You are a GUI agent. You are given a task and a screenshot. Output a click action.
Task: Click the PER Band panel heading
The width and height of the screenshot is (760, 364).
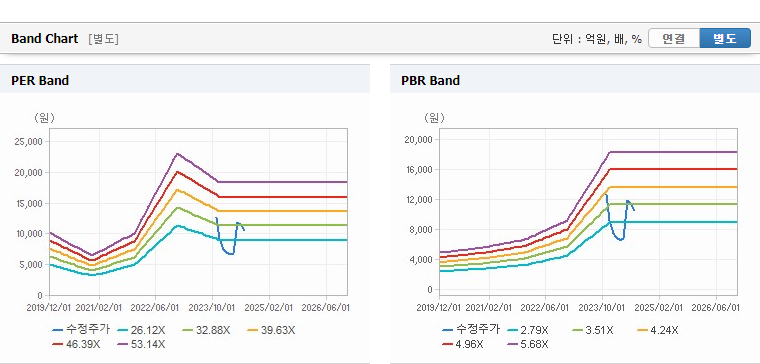[x=40, y=80]
